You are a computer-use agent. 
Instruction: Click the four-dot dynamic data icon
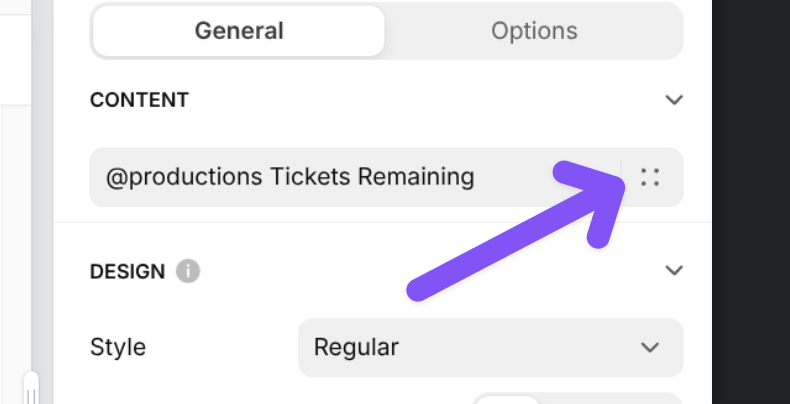pos(650,178)
